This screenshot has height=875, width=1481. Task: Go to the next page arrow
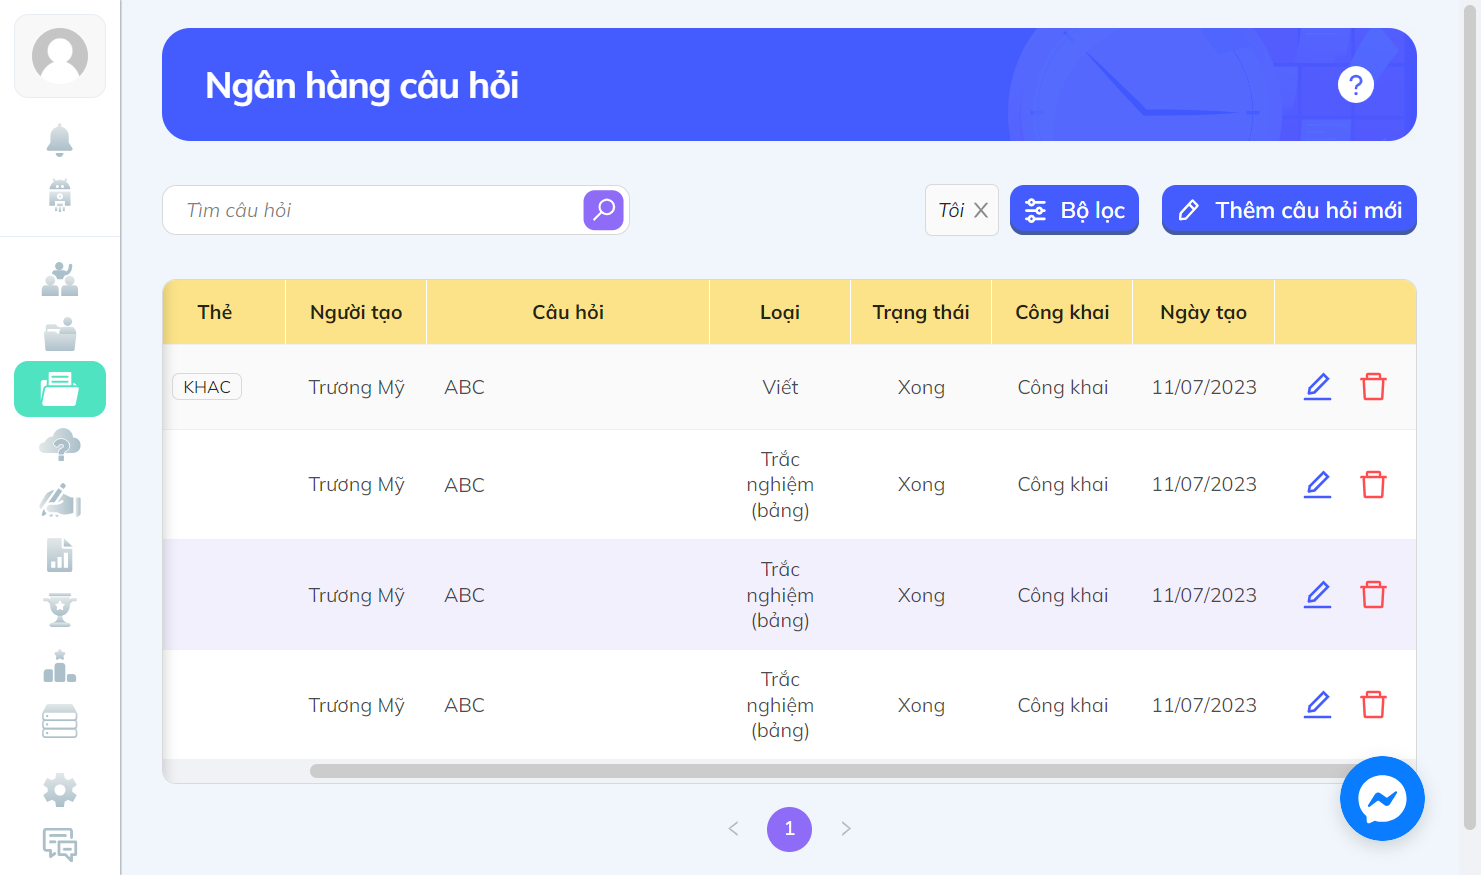(846, 829)
